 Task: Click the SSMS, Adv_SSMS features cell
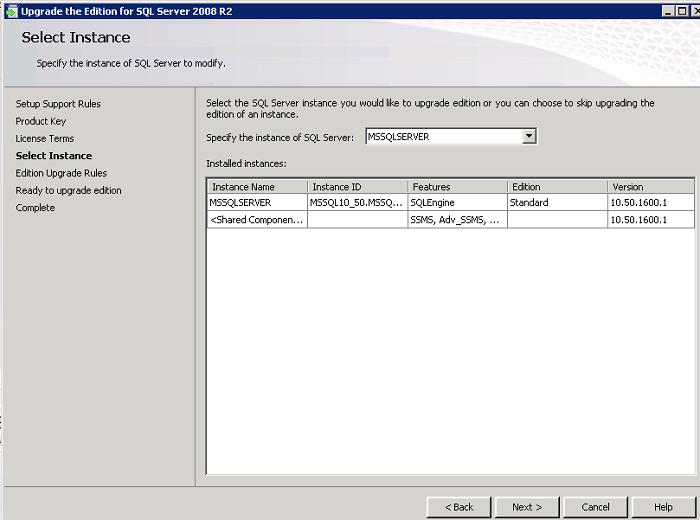tap(458, 220)
